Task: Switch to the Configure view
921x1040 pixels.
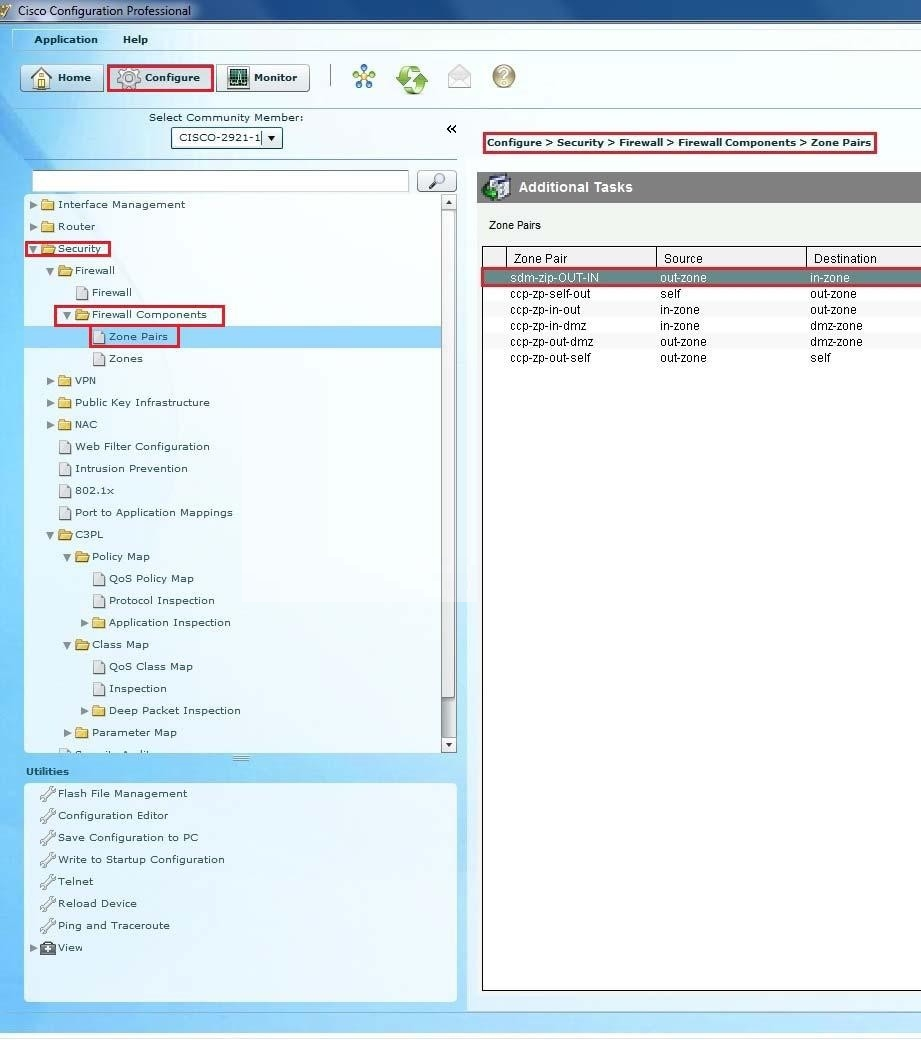Action: pos(160,78)
